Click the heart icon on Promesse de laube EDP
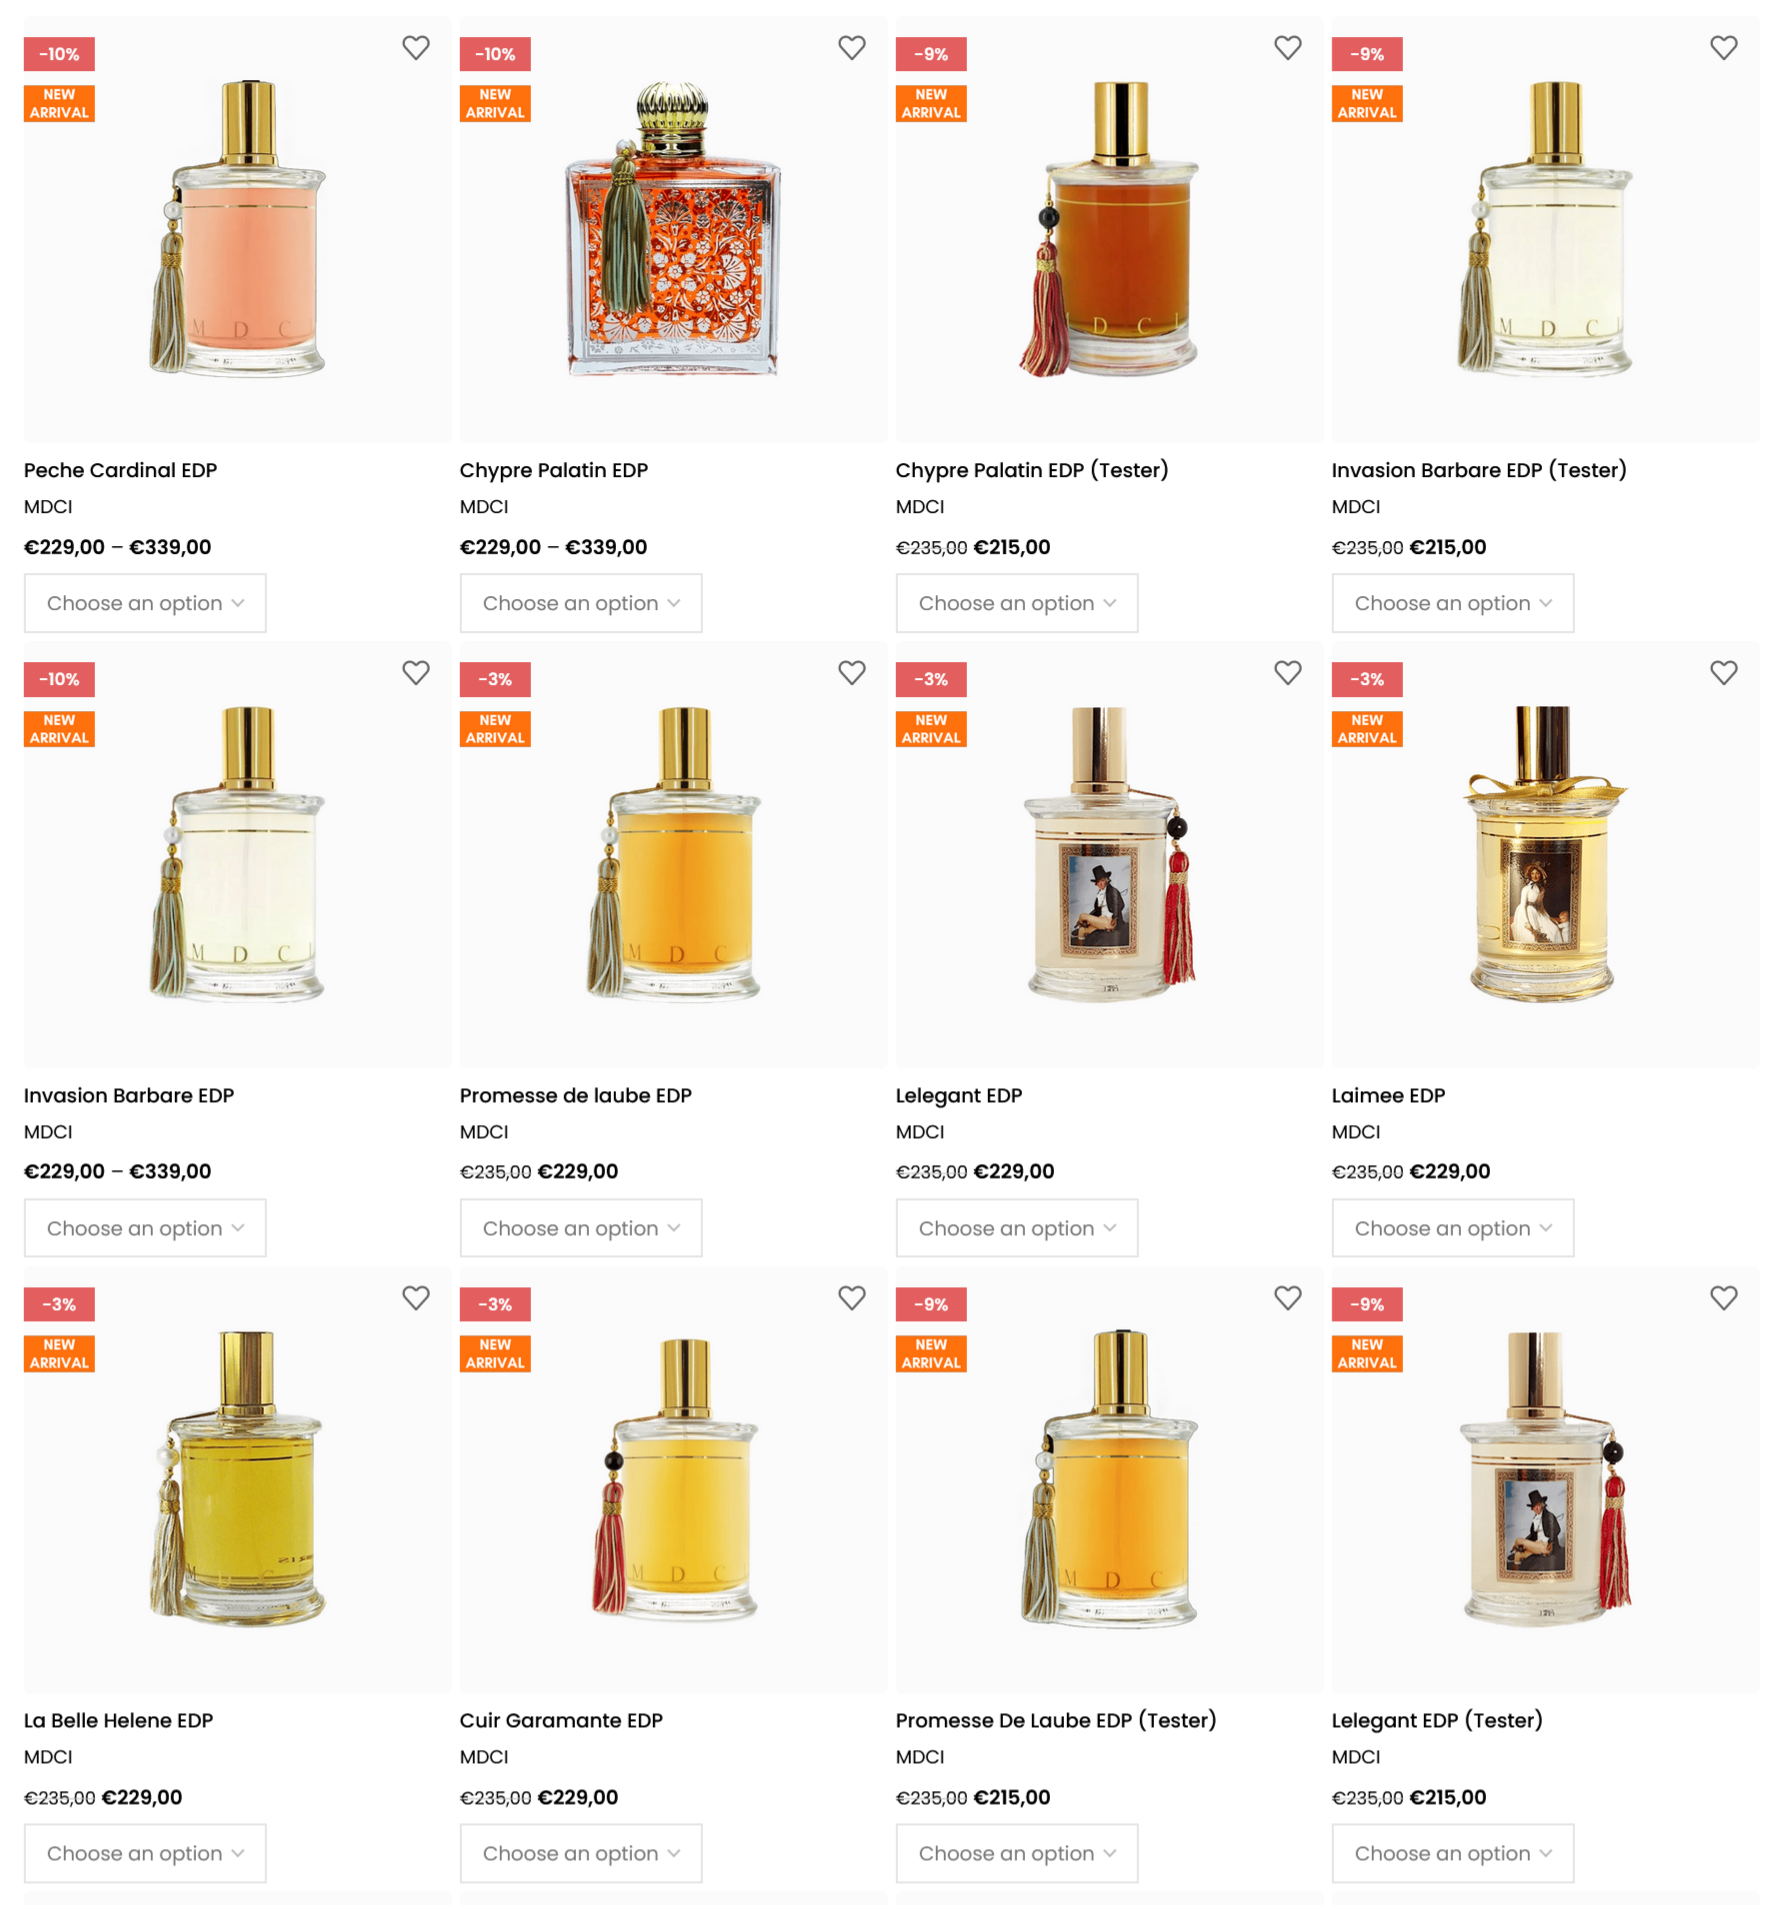Viewport: 1765px width, 1905px height. click(852, 672)
